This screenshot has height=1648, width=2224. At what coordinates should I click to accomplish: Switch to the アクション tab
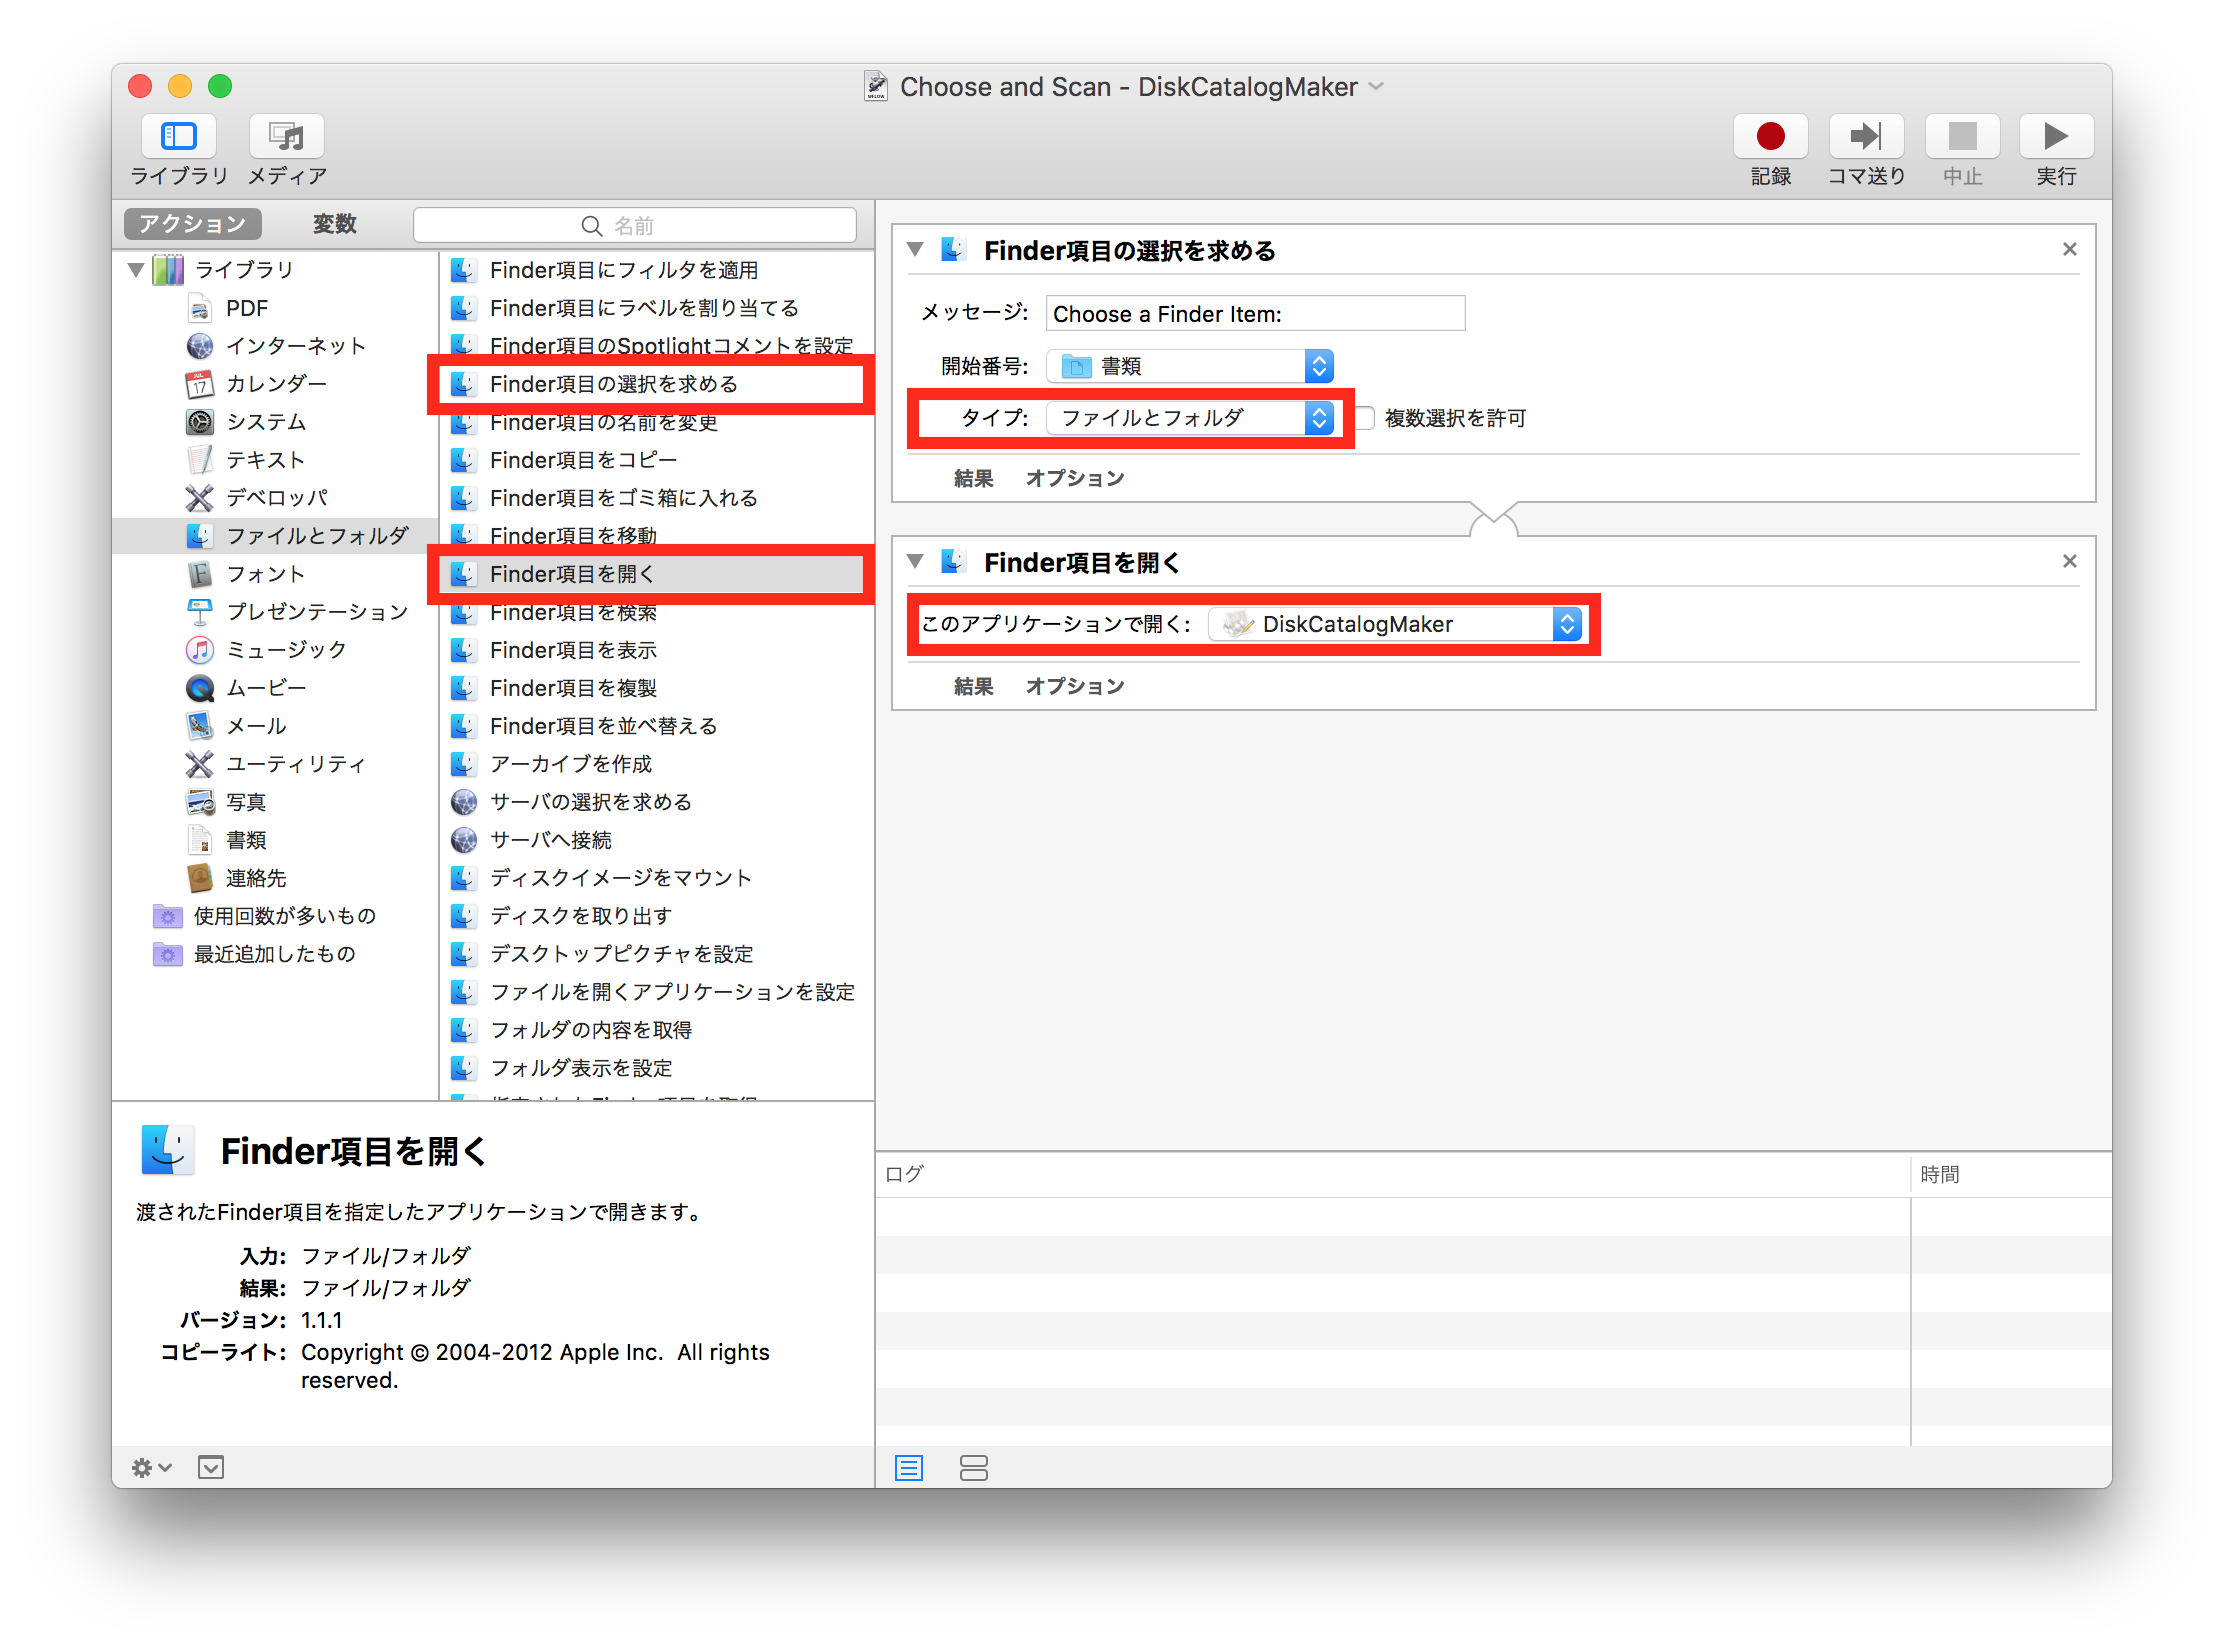click(x=192, y=224)
